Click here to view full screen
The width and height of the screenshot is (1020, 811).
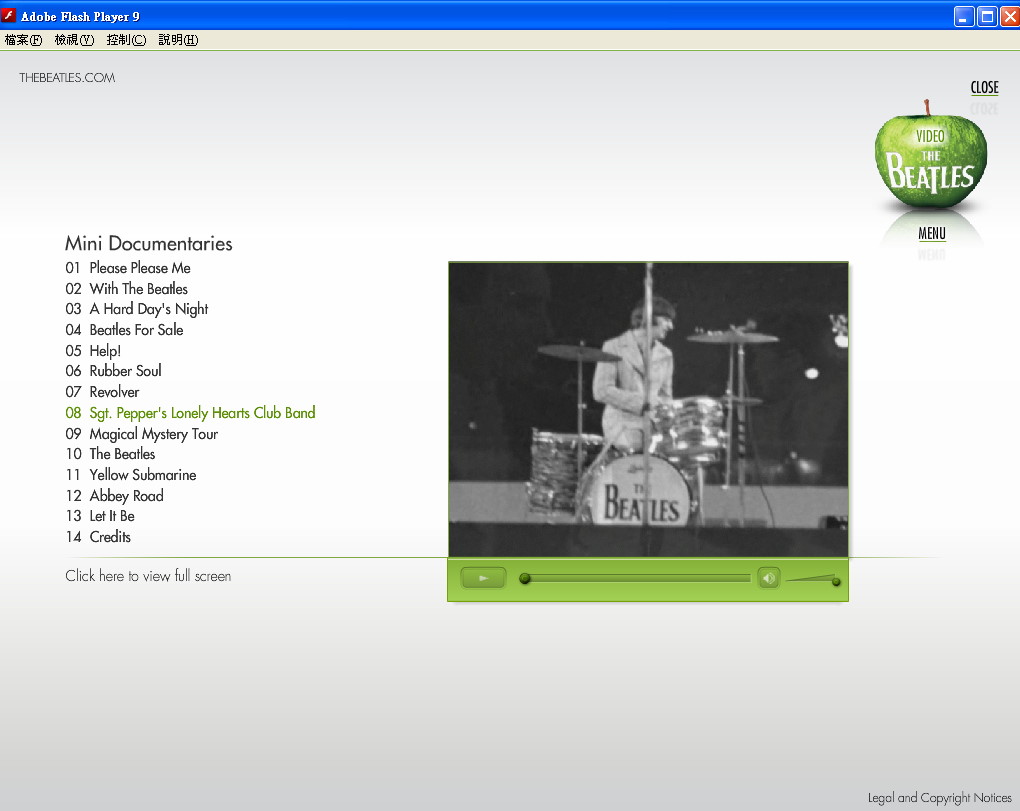pos(148,576)
